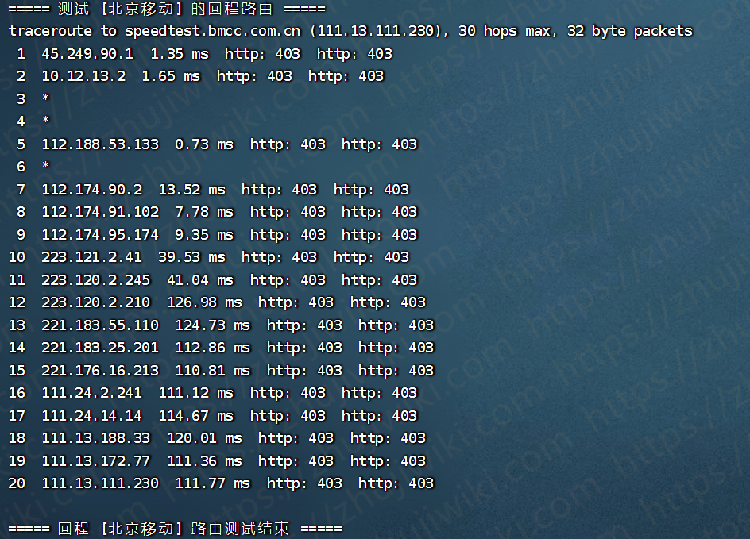Image resolution: width=750 pixels, height=539 pixels.
Task: Click the header line 测试 [北京移动] 的回程路由
Action: click(167, 9)
